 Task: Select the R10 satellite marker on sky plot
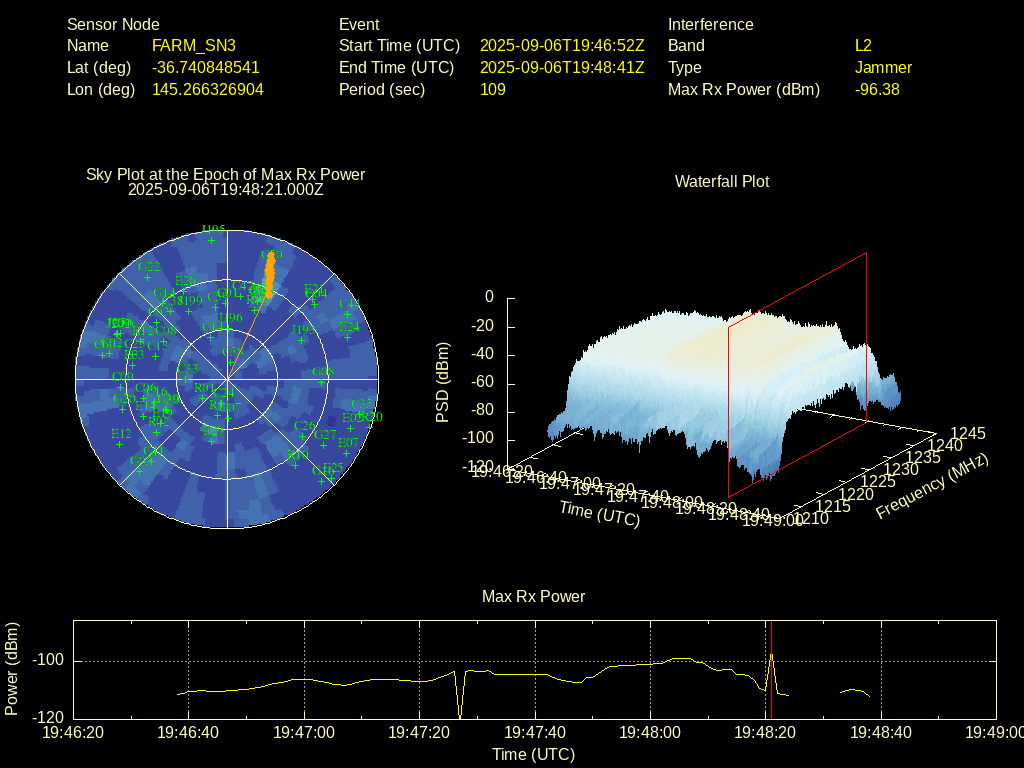pos(296,464)
